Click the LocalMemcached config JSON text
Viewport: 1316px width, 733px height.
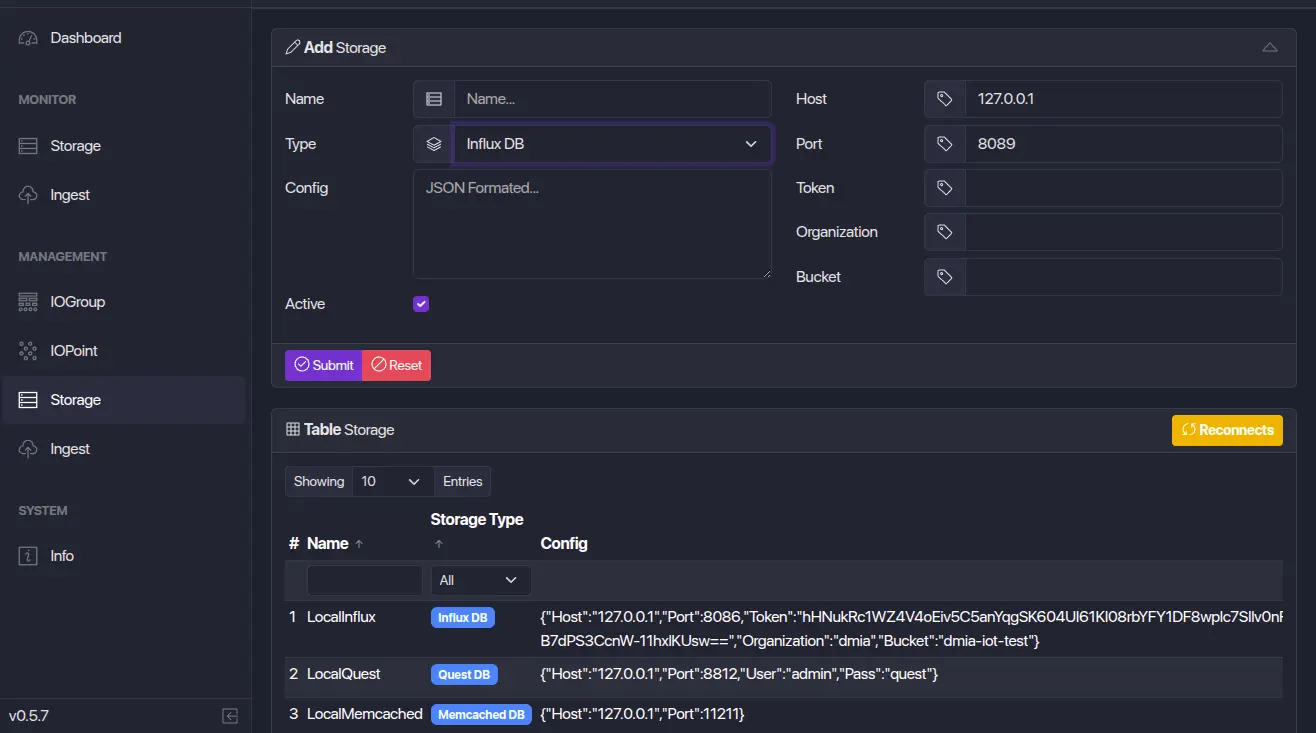point(642,714)
